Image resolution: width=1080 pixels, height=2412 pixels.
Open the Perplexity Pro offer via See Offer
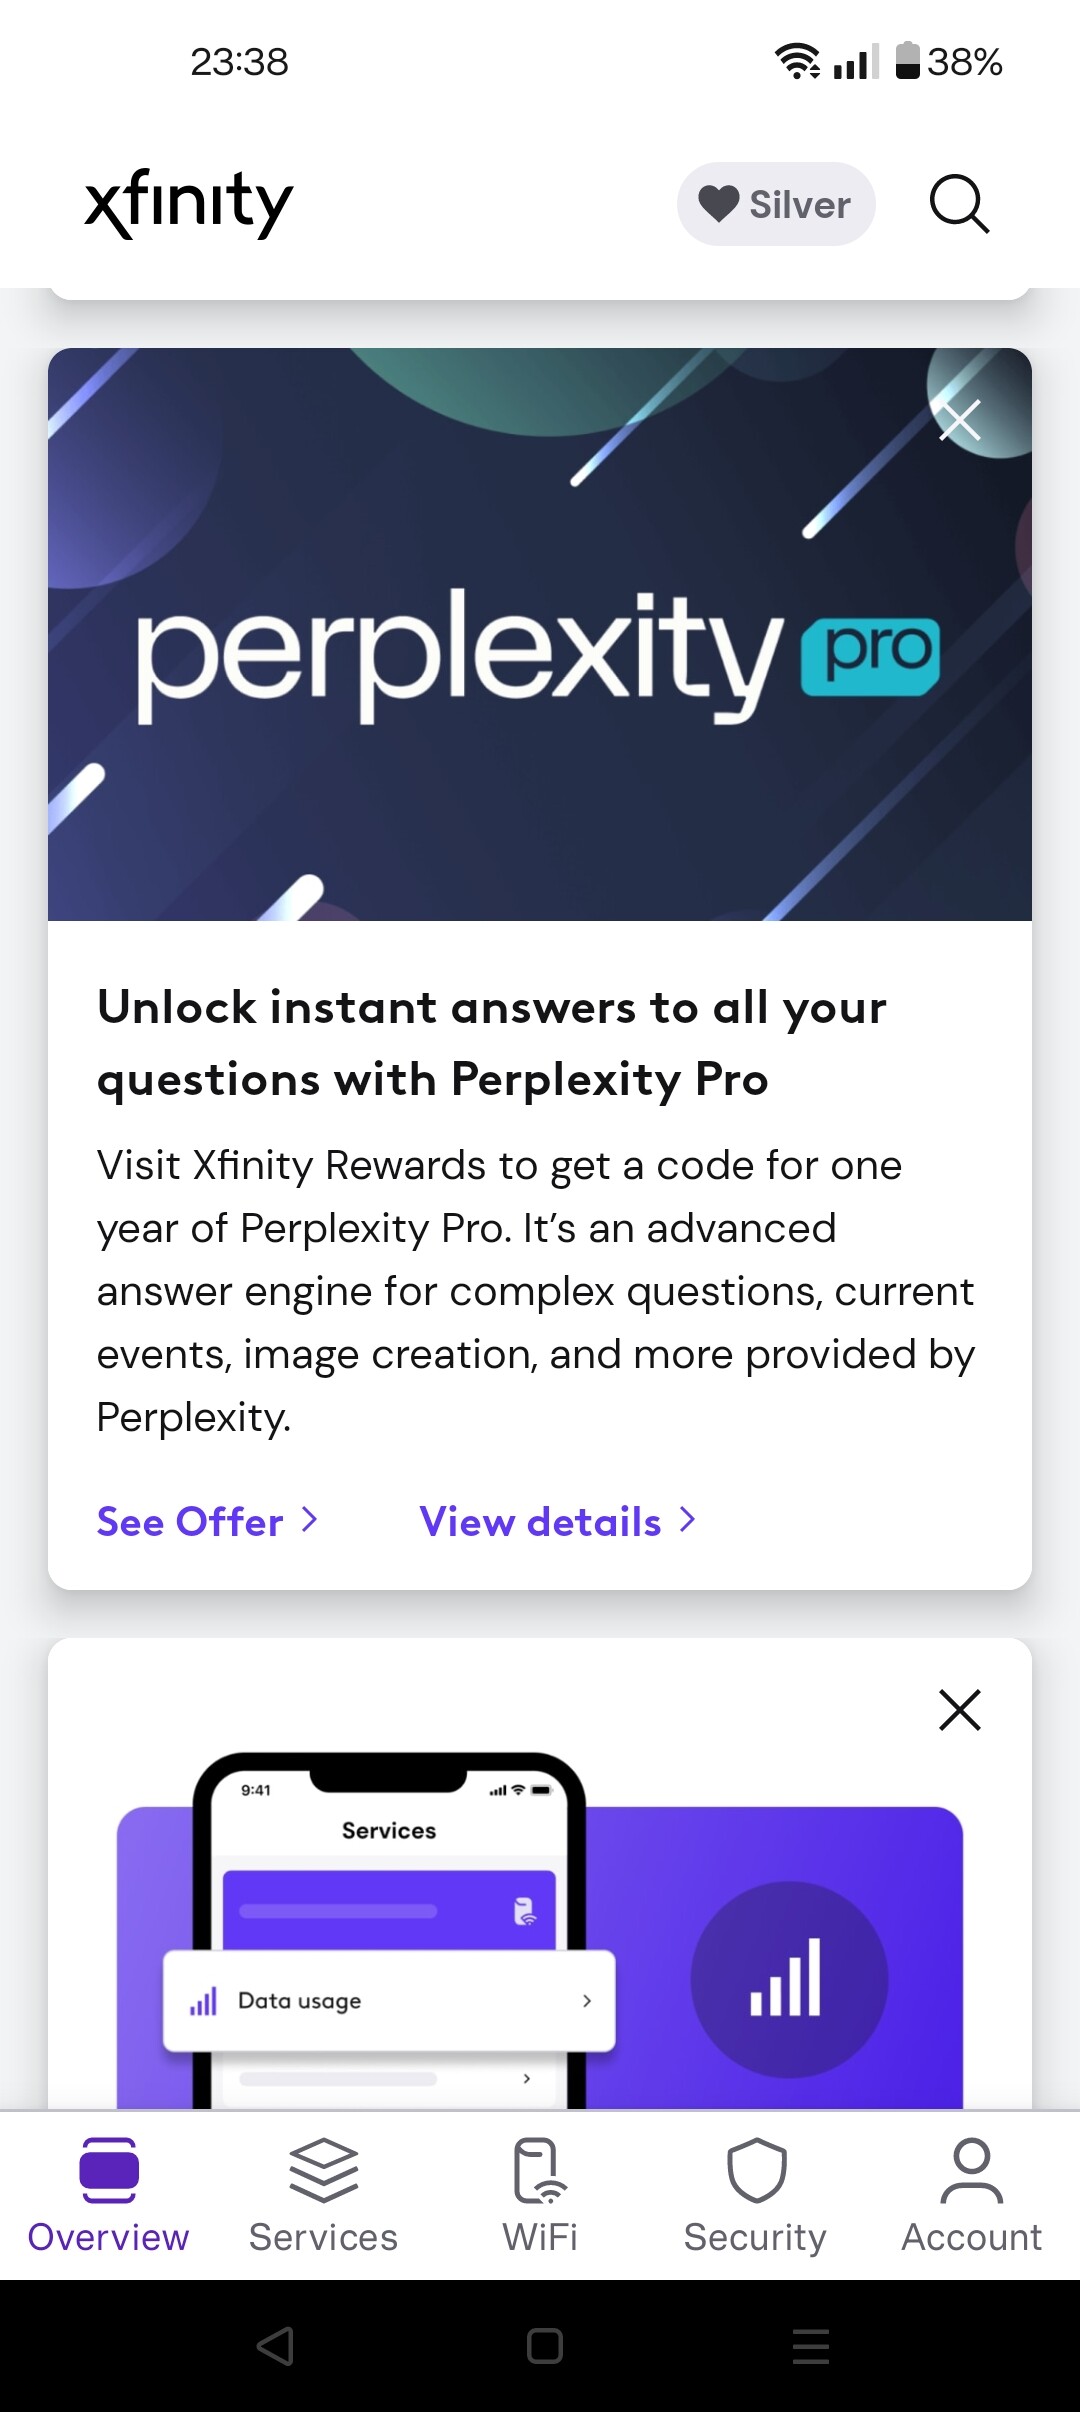(x=189, y=1521)
